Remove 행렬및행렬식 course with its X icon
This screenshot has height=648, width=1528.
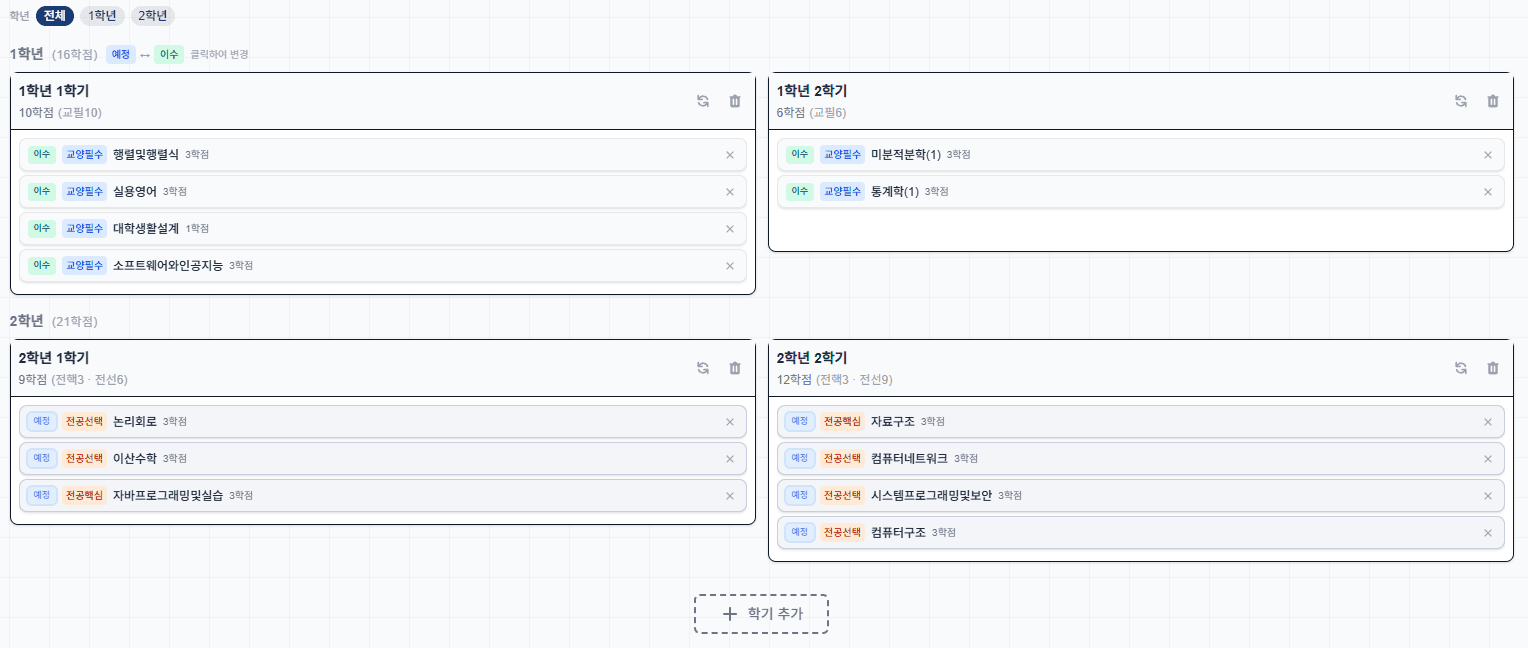click(x=729, y=155)
